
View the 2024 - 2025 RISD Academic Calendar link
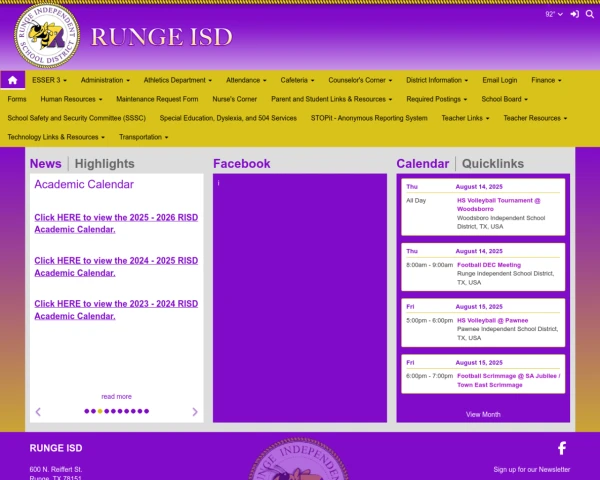coord(116,266)
